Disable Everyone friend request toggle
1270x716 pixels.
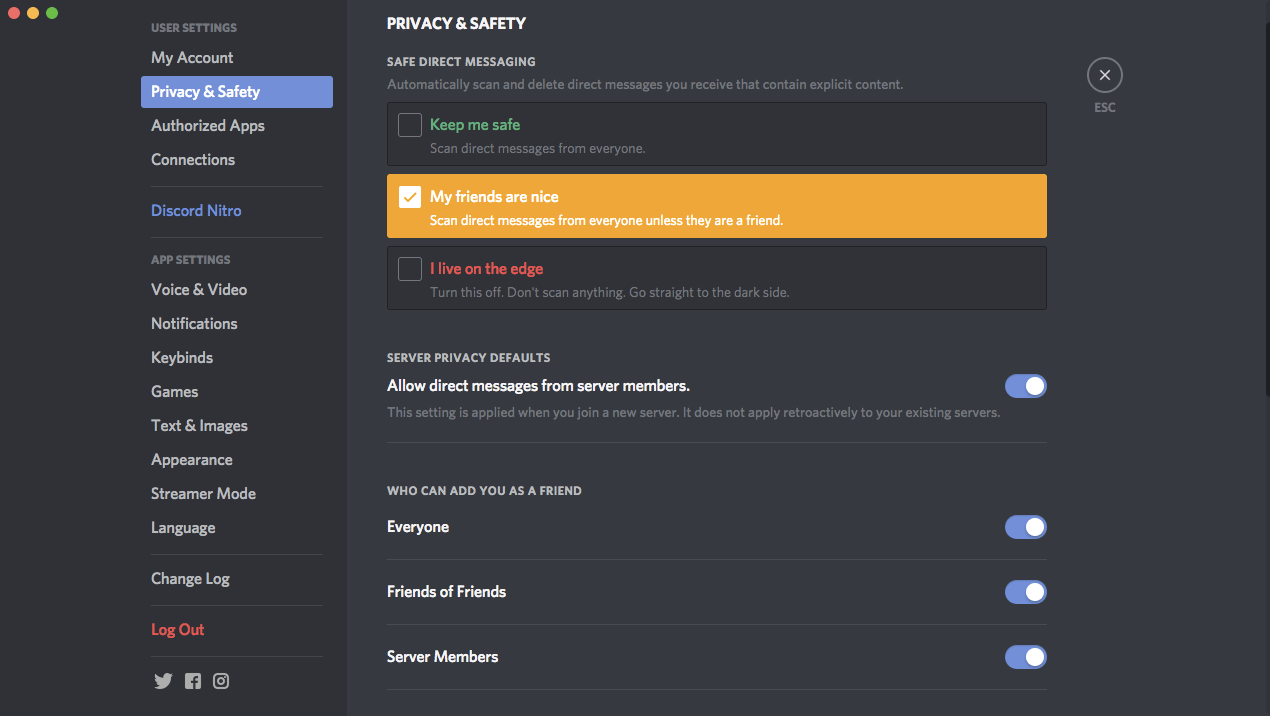pos(1025,527)
